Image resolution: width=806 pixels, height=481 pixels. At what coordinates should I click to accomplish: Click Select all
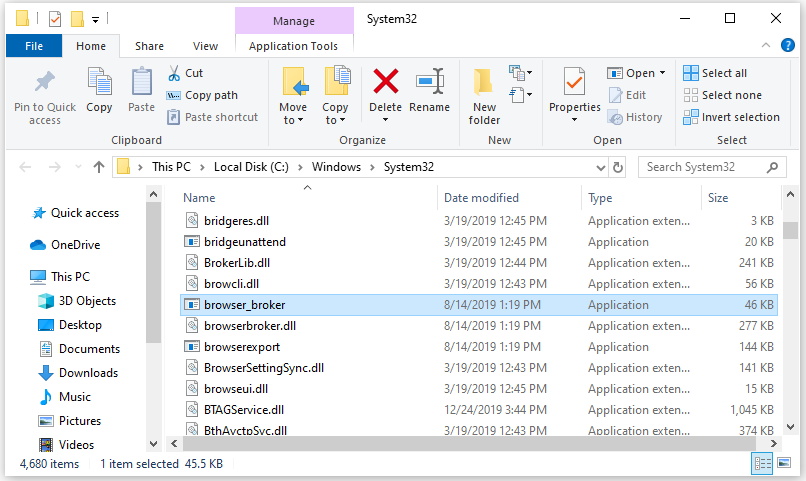715,73
